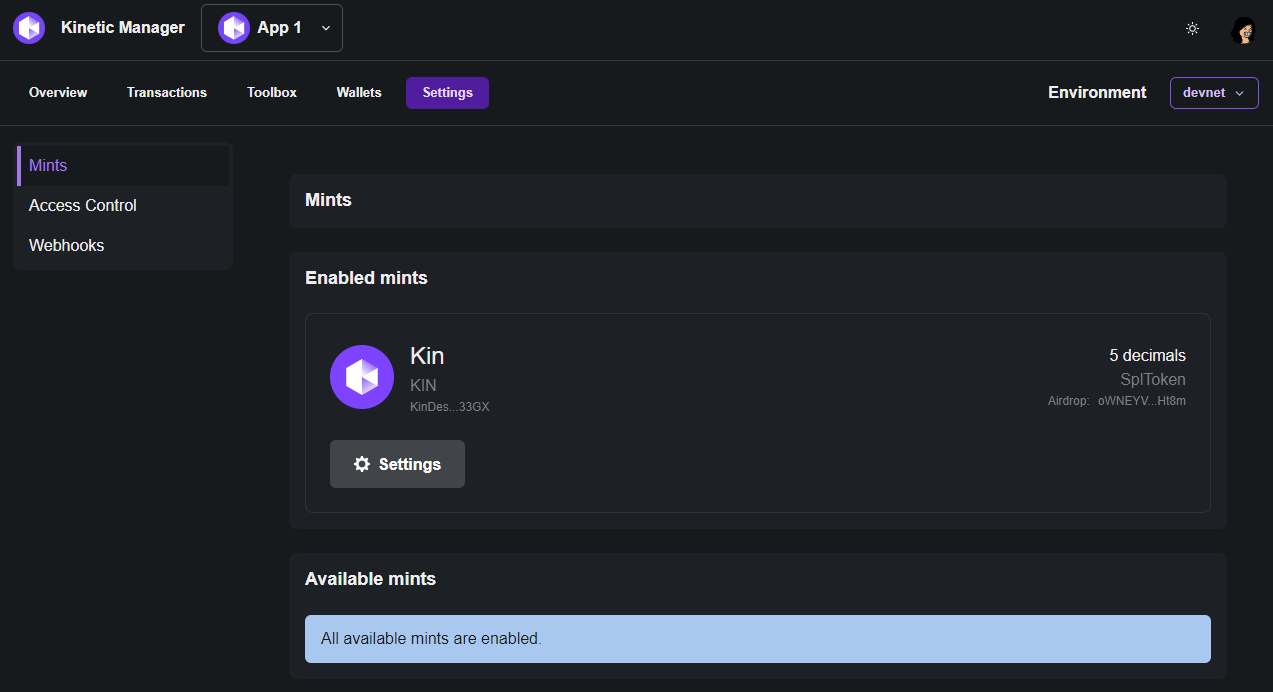Screen dimensions: 1273x692
Task: Navigate to the Wallets tab
Action: (x=358, y=92)
